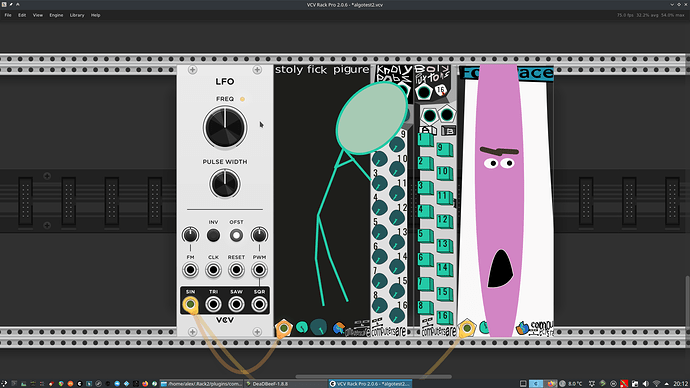Click knob 16 on Knoly Pobs

pyautogui.click(x=397, y=315)
